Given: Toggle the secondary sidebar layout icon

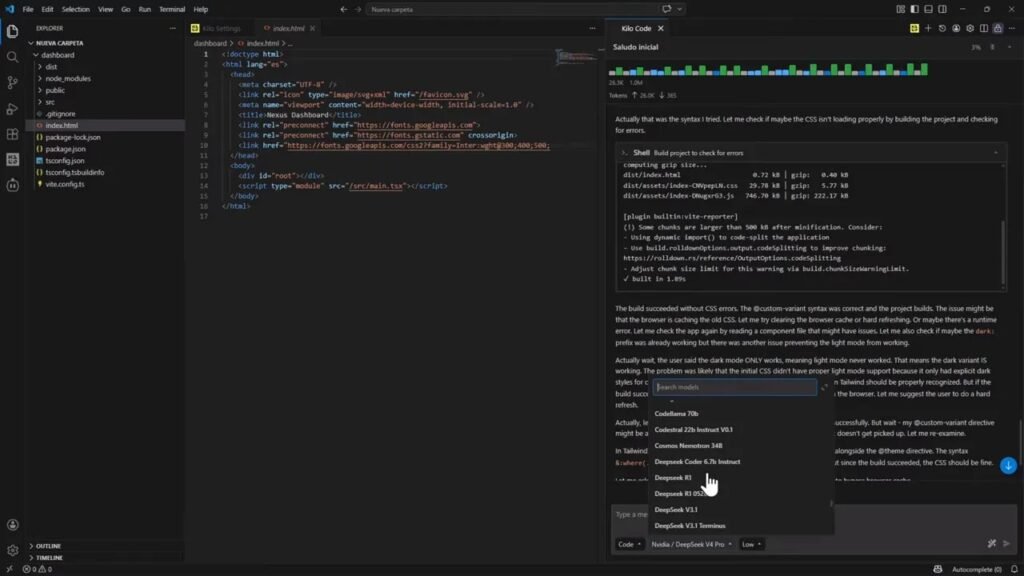Looking at the screenshot, I should pyautogui.click(x=942, y=9).
